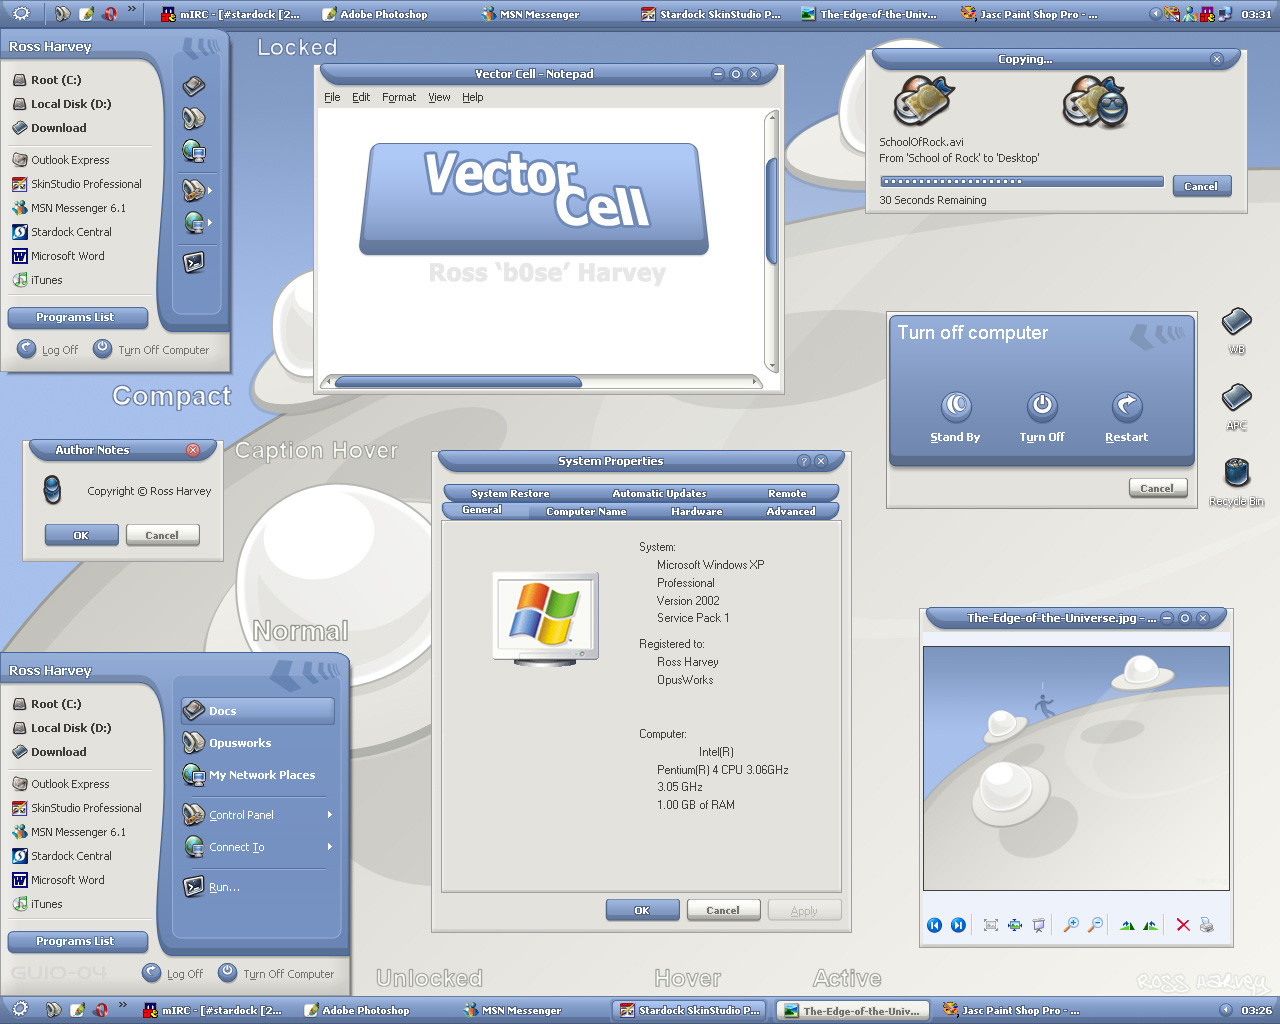Open the File menu in Notepad
This screenshot has width=1280, height=1024.
point(332,97)
